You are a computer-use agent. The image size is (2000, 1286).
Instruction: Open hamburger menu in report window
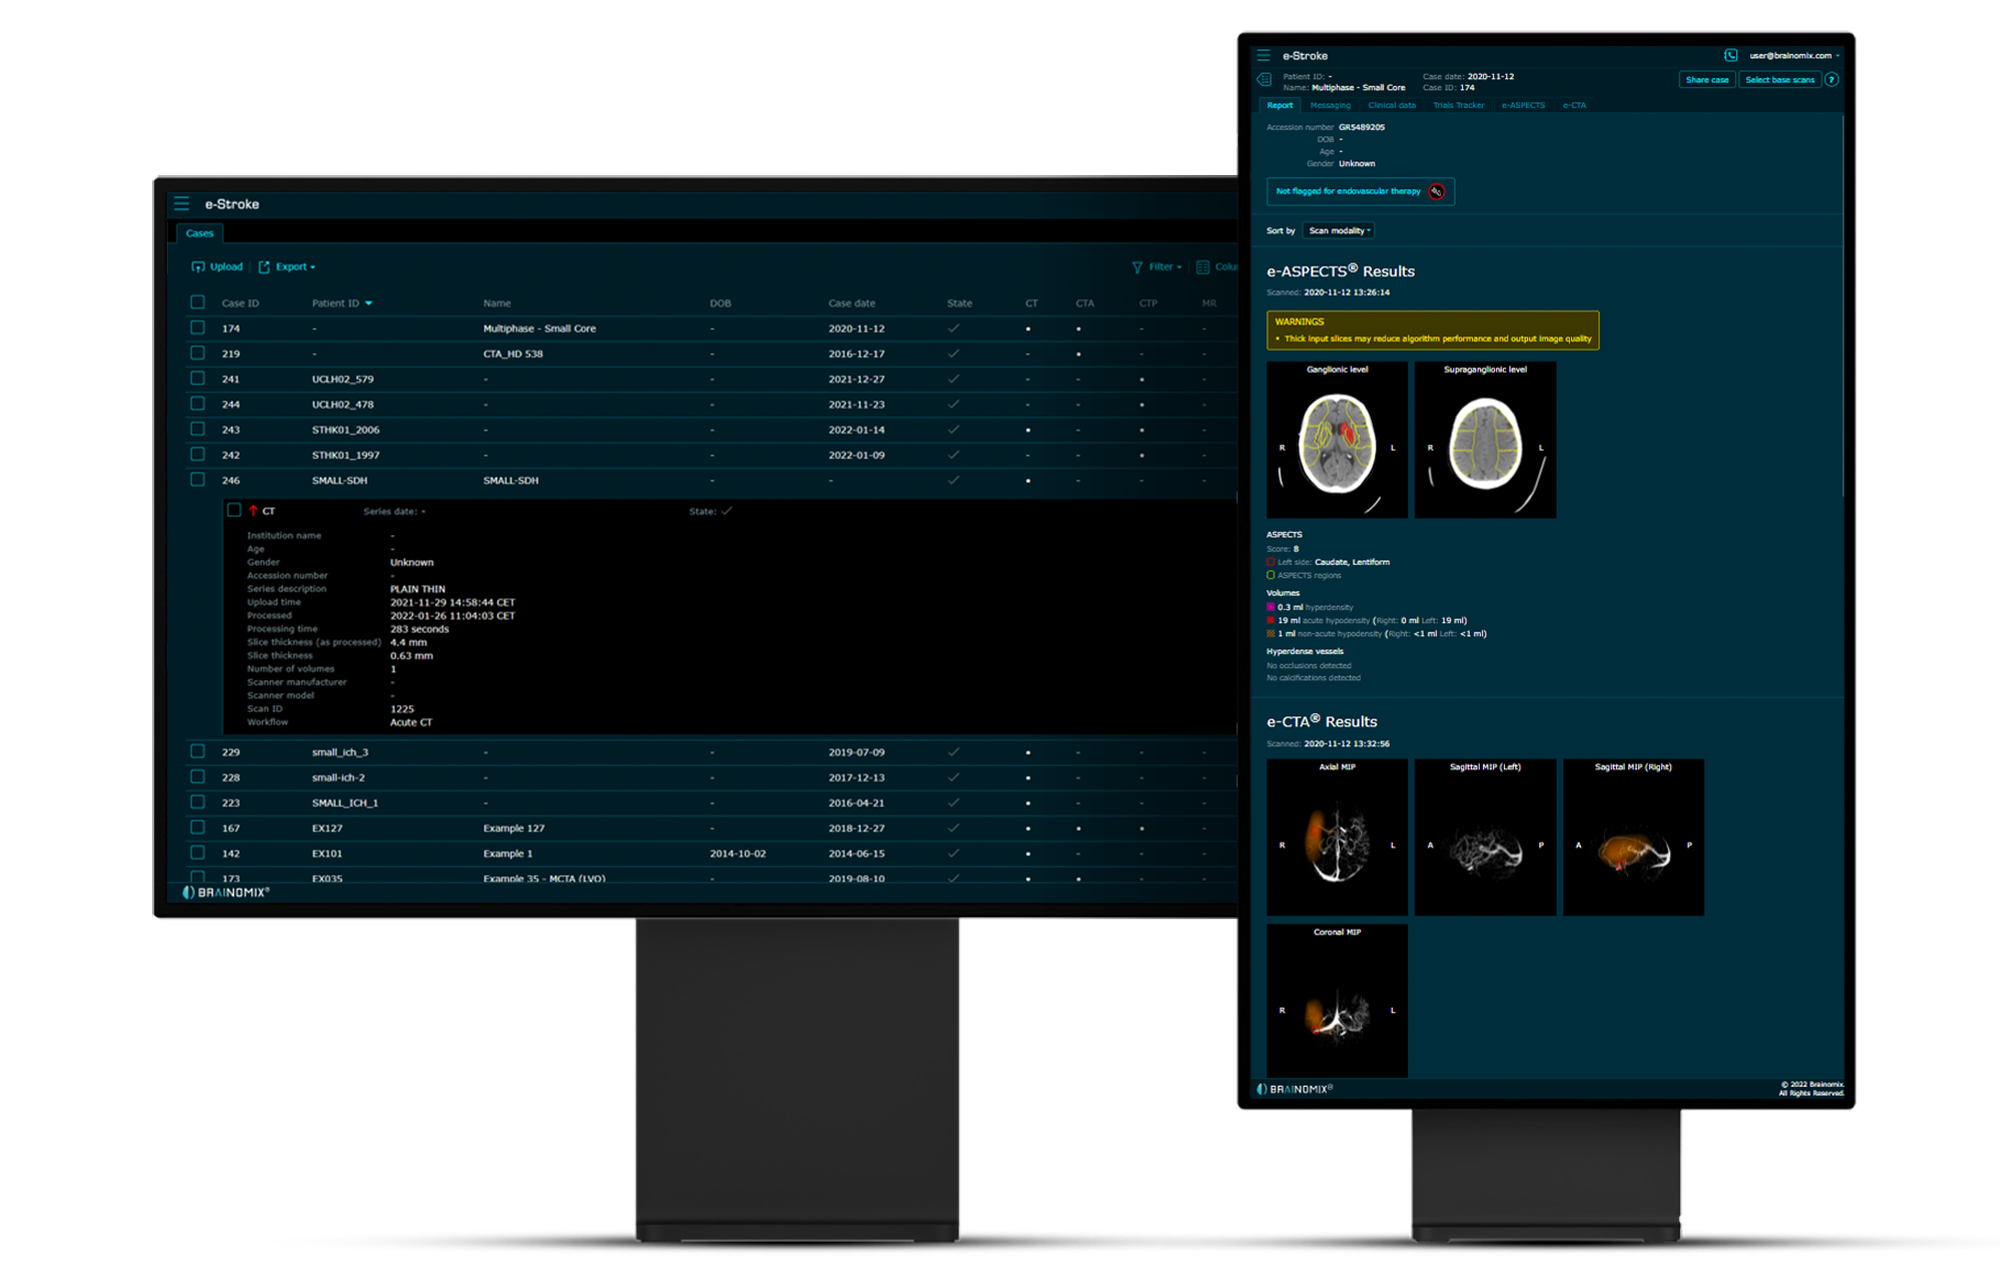[1264, 56]
